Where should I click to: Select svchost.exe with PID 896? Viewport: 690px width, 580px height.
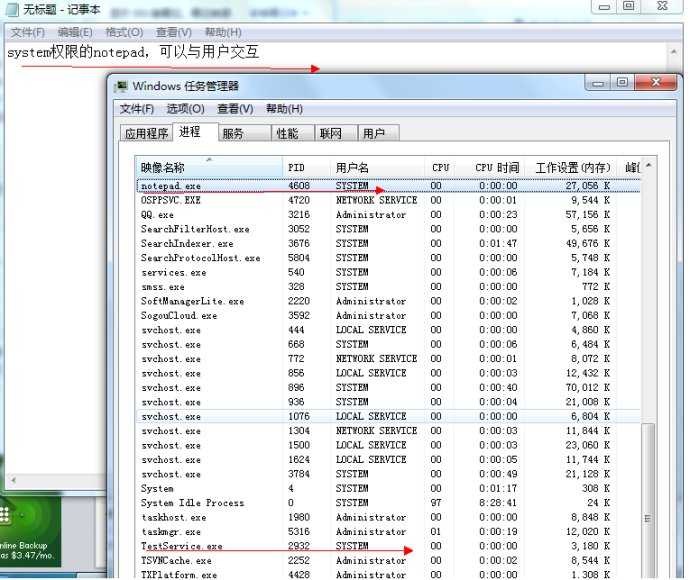tap(388, 388)
